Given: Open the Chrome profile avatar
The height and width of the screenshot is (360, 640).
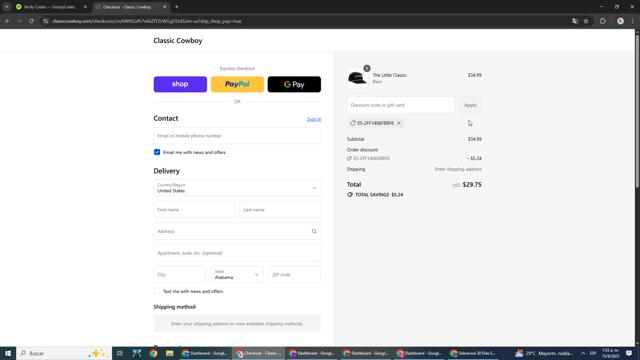Looking at the screenshot, I should (x=620, y=21).
